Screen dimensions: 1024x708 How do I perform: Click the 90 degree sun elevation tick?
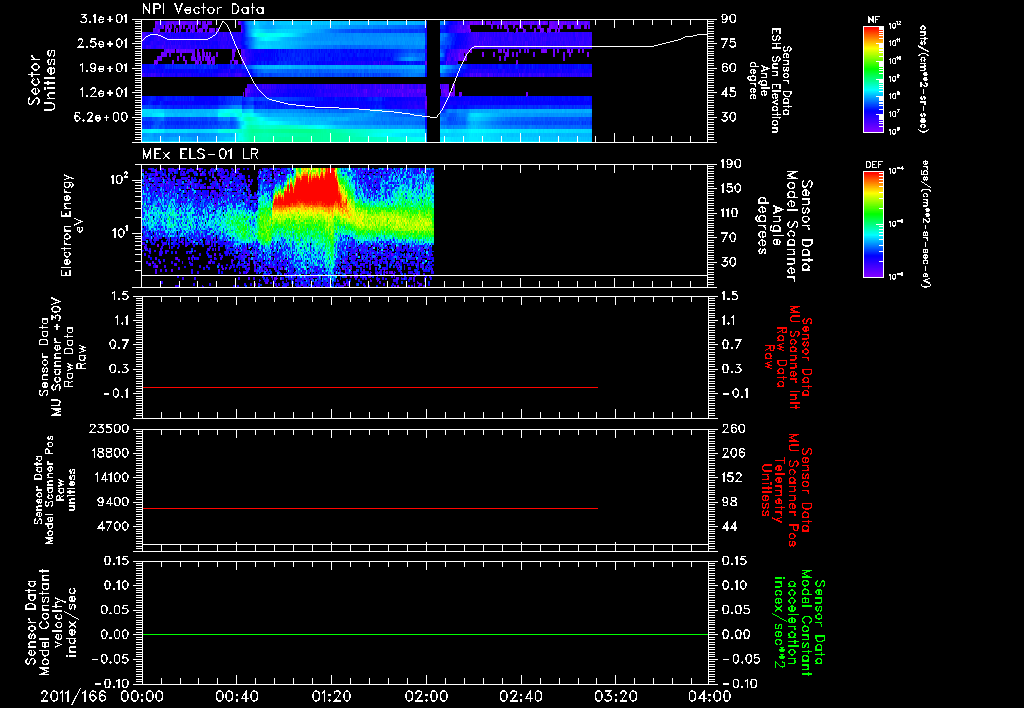[728, 19]
